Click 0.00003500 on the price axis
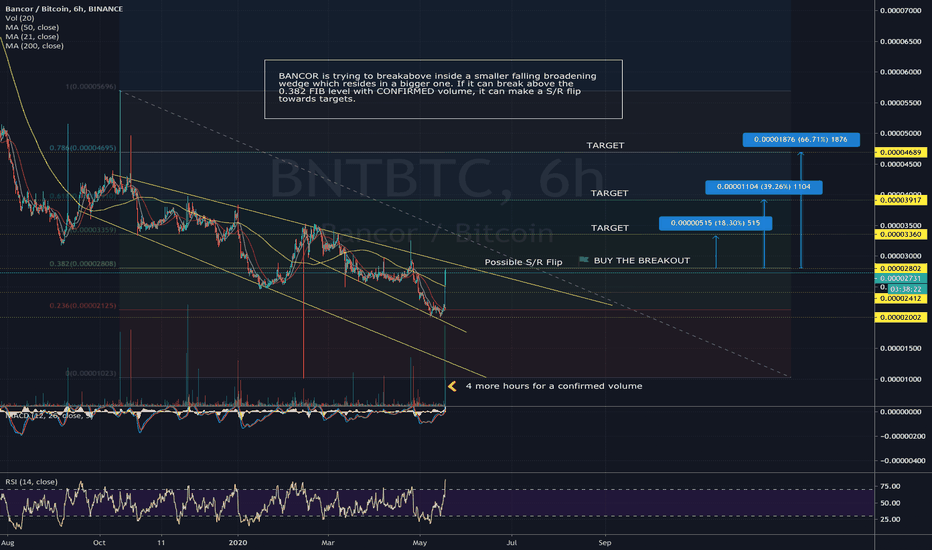Viewport: 932px width, 550px height. click(x=900, y=225)
